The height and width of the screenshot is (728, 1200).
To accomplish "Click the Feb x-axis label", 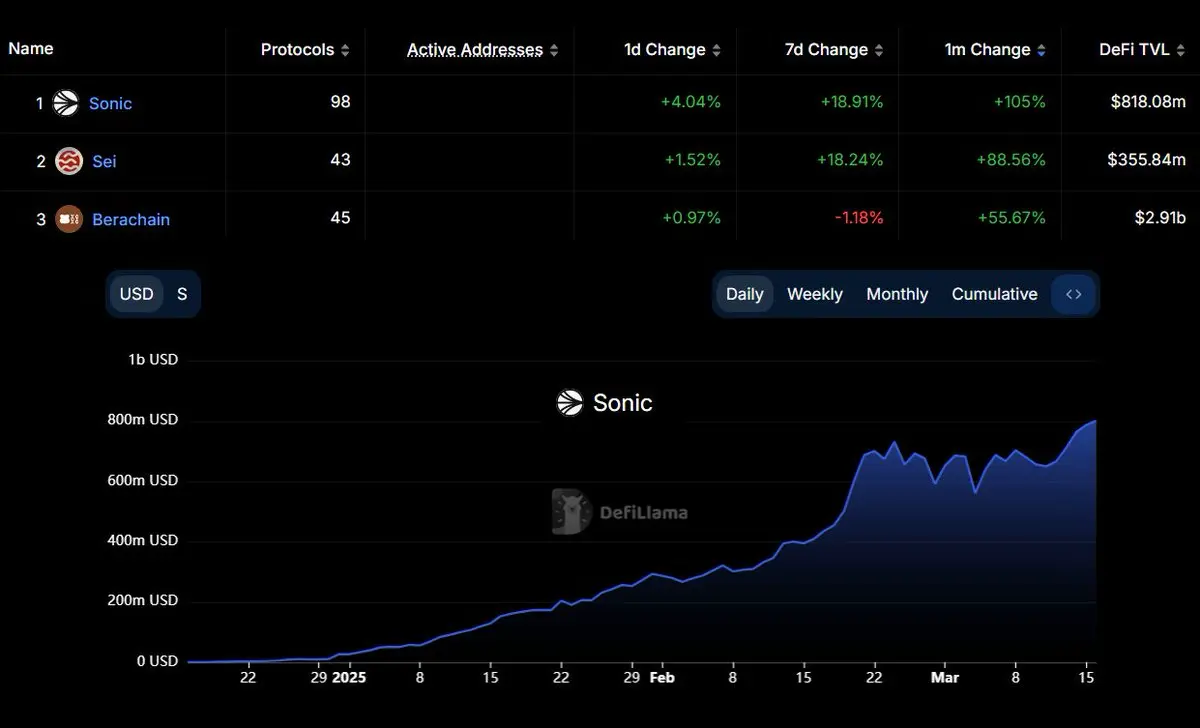I will [662, 677].
